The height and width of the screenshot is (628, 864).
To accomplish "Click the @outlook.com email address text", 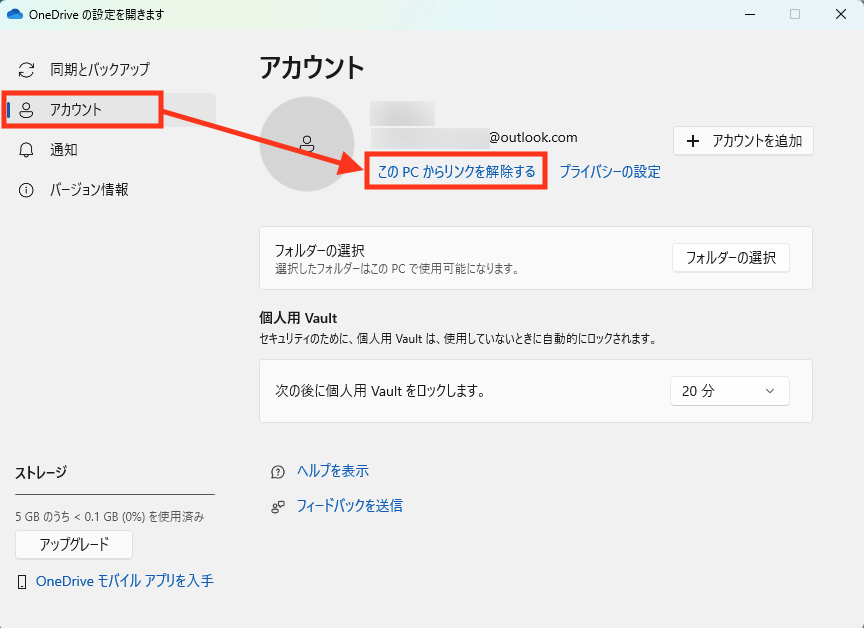I will coord(533,138).
